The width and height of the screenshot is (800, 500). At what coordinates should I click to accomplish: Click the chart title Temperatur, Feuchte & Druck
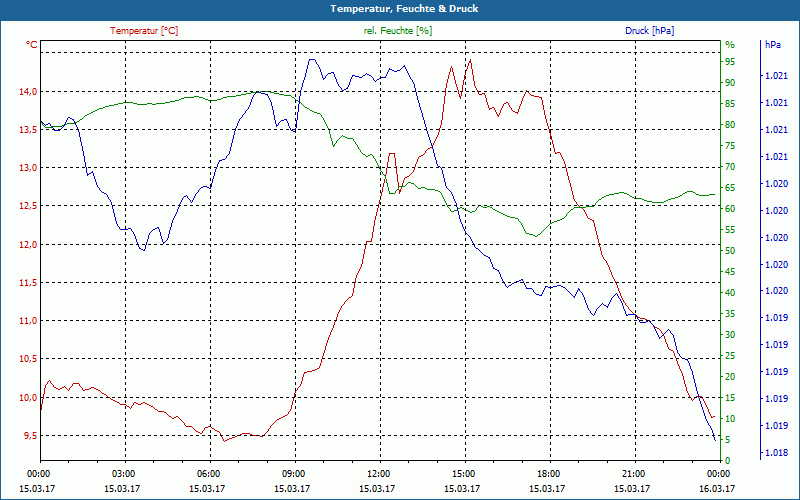pos(404,9)
